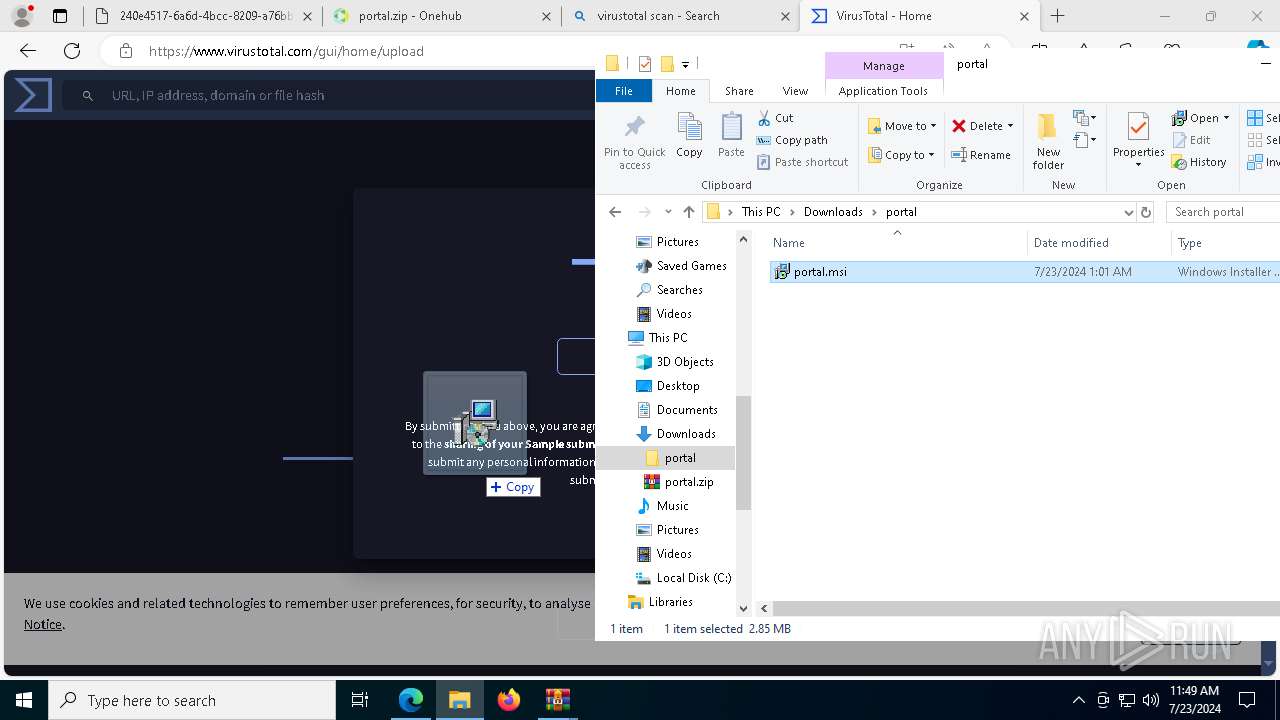Switch to portal.zip - Onehub tab
The width and height of the screenshot is (1280, 720).
(x=440, y=16)
